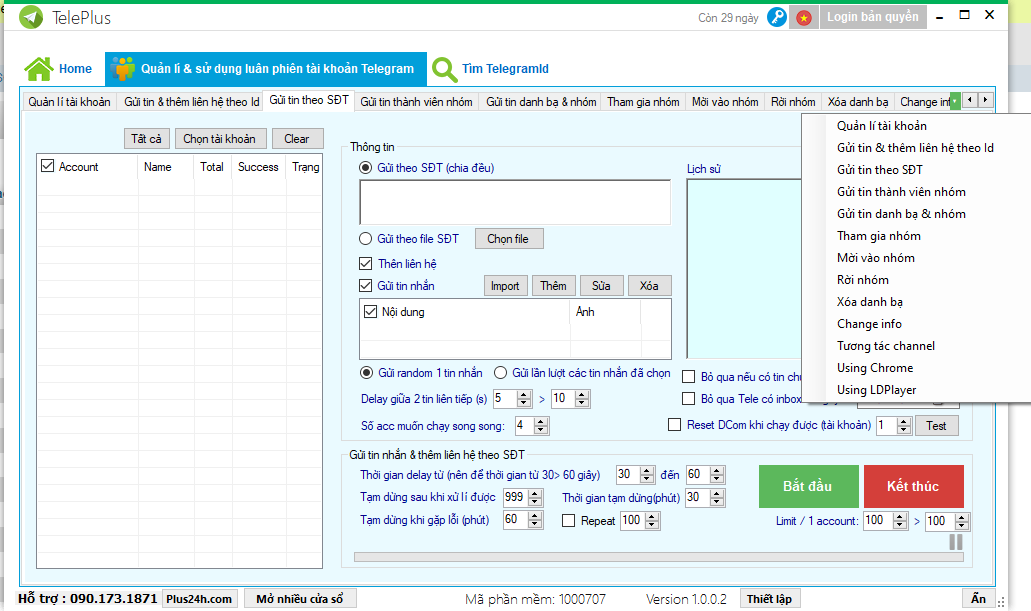This screenshot has height=611, width=1031.
Task: Uncheck the Thên liên hệ checkbox
Action: click(x=366, y=264)
